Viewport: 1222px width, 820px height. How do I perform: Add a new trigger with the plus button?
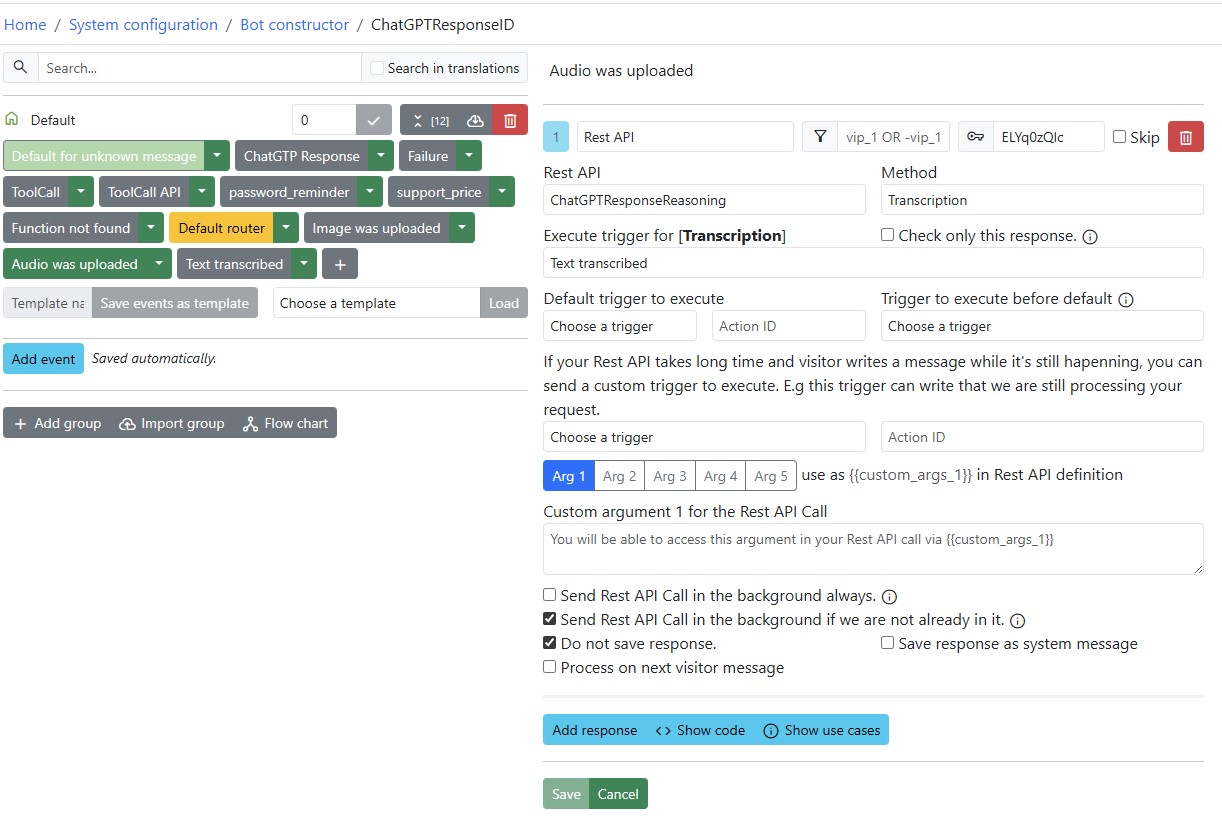pyautogui.click(x=340, y=264)
